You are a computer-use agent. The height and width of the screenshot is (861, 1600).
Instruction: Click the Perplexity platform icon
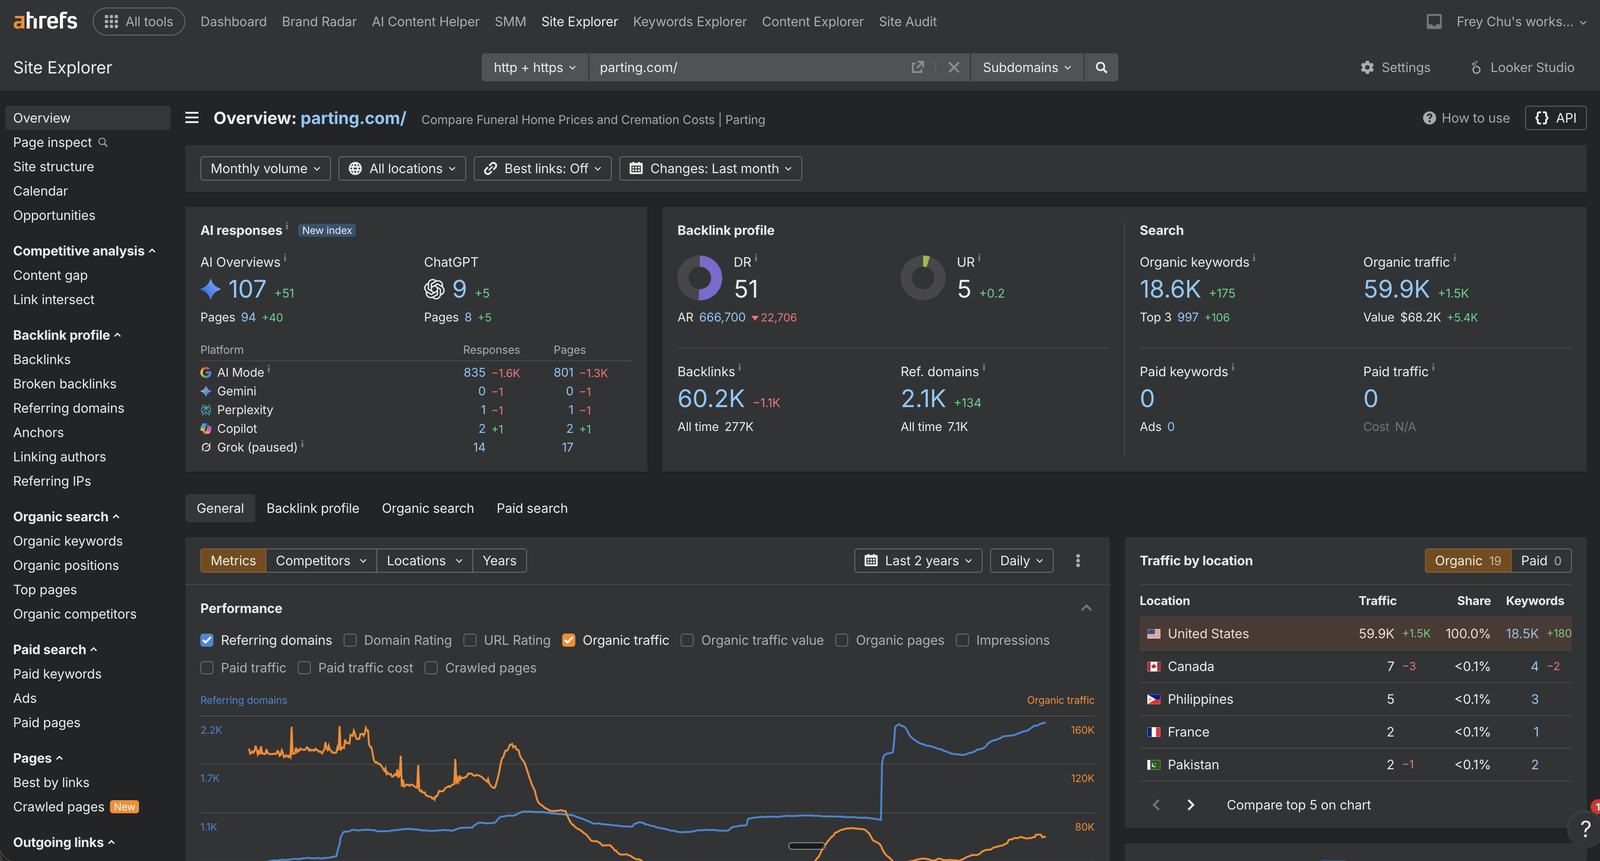pos(206,410)
